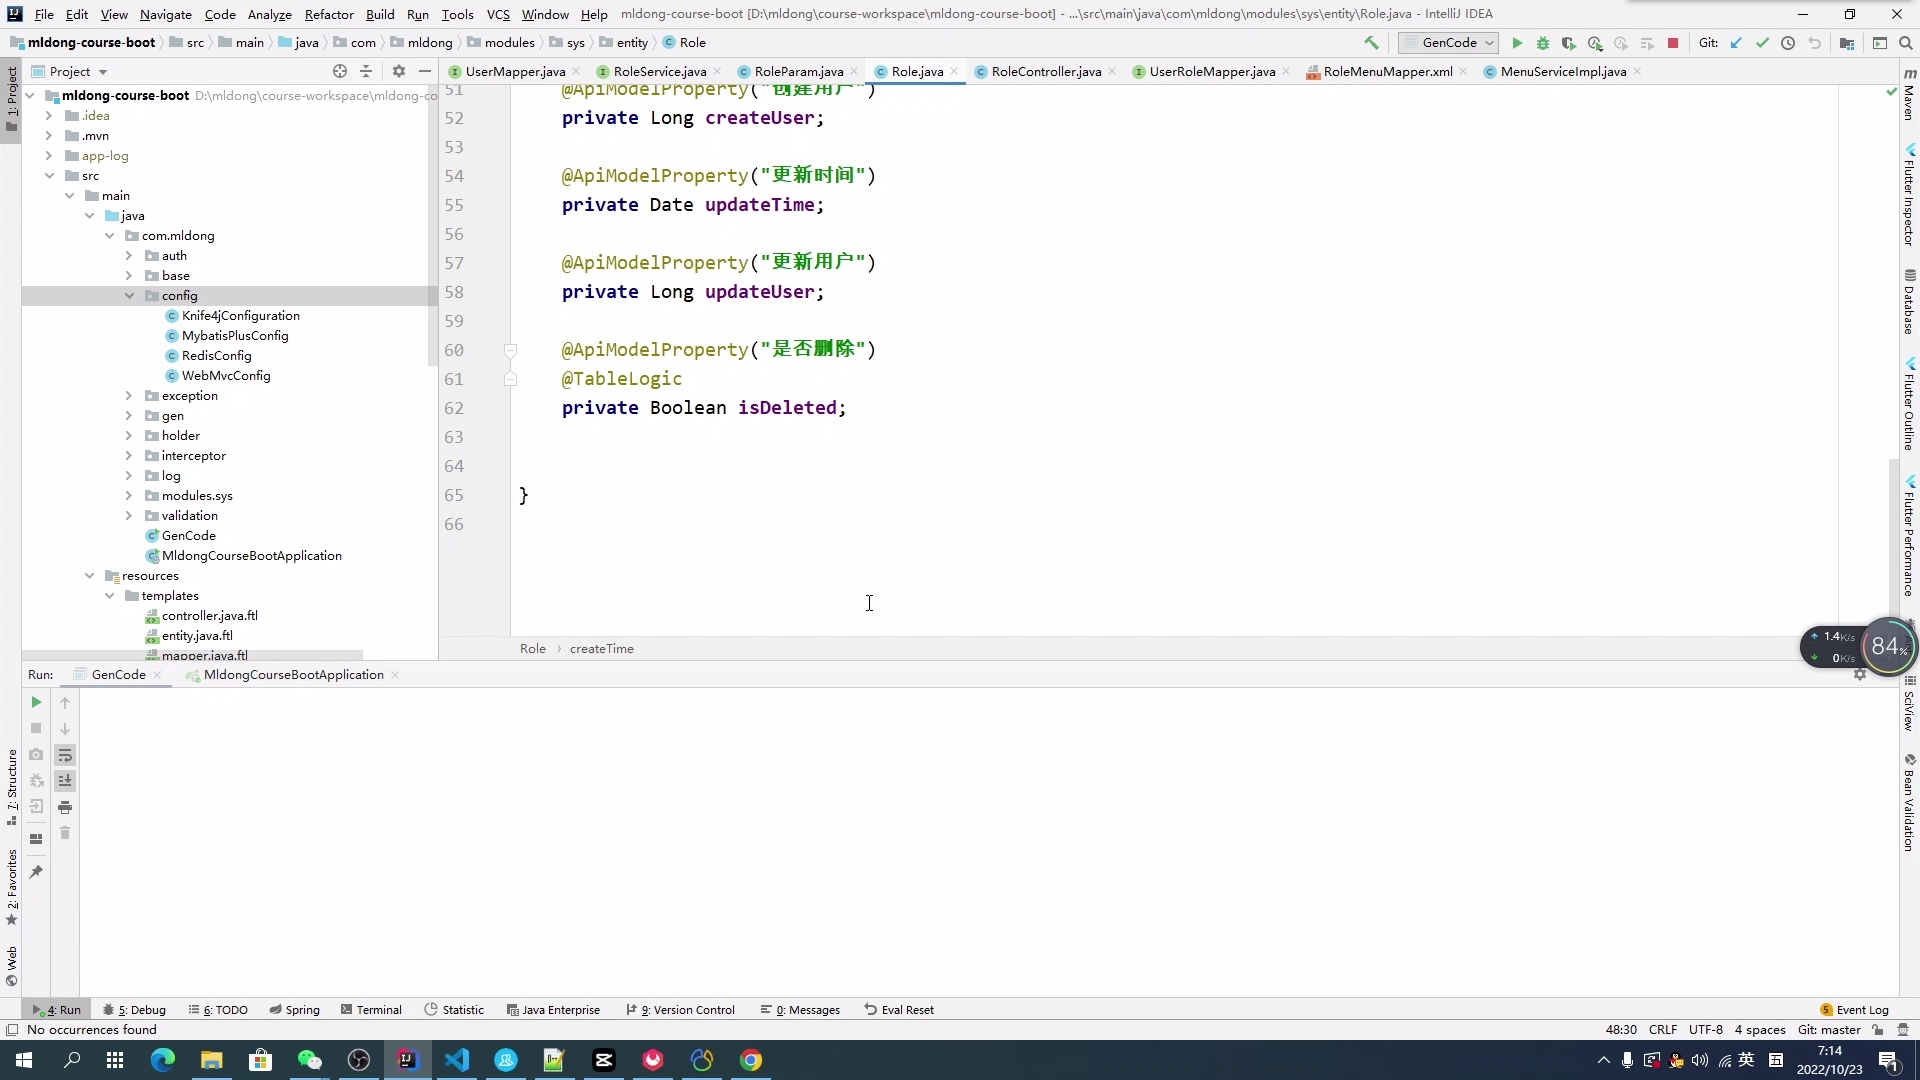Open the Event Log panel
Screen dimensions: 1920x1080
1854,1010
